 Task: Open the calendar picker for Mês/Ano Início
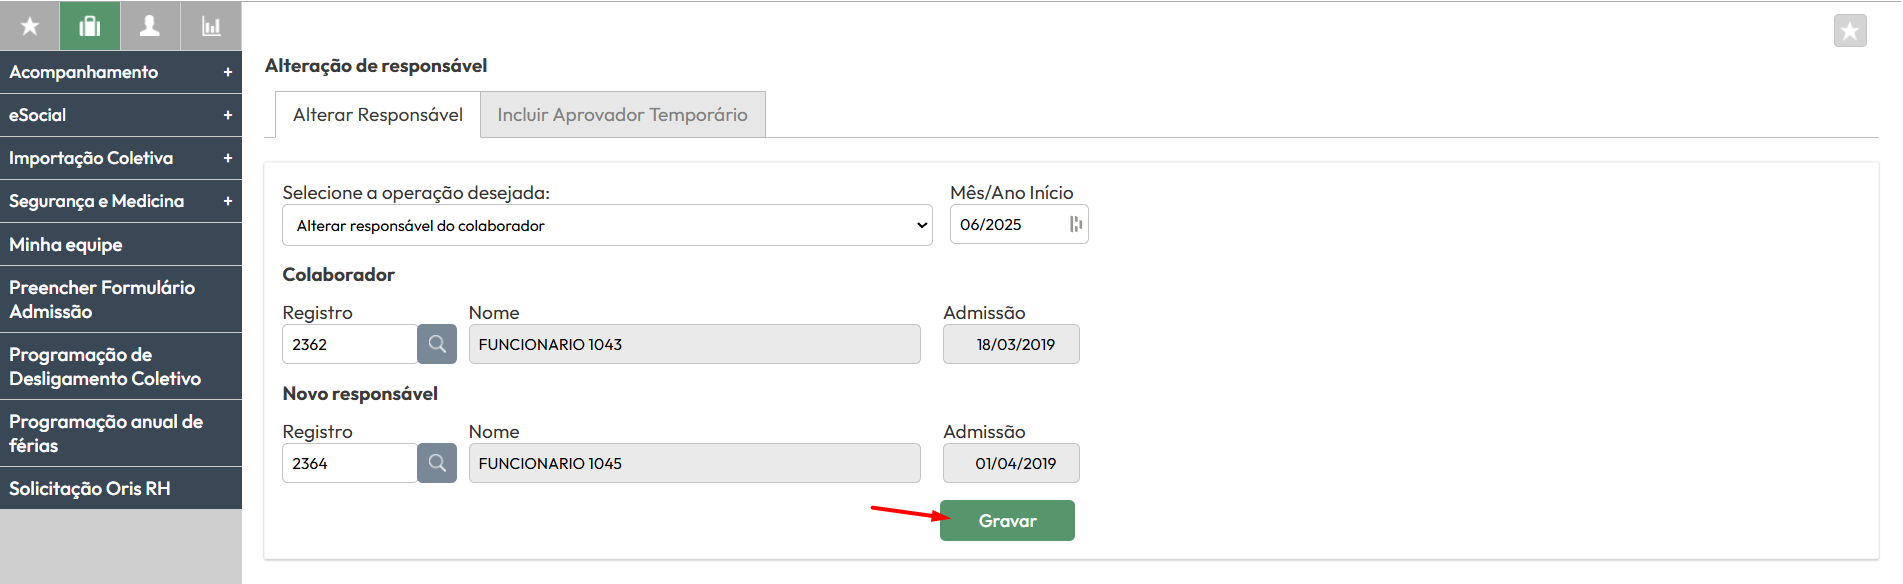(1075, 224)
